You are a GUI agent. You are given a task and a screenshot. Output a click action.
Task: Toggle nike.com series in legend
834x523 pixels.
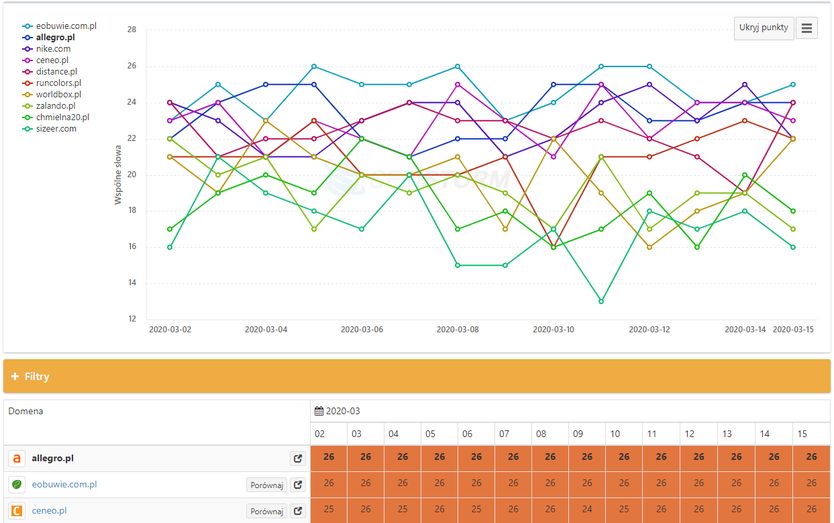[46, 48]
